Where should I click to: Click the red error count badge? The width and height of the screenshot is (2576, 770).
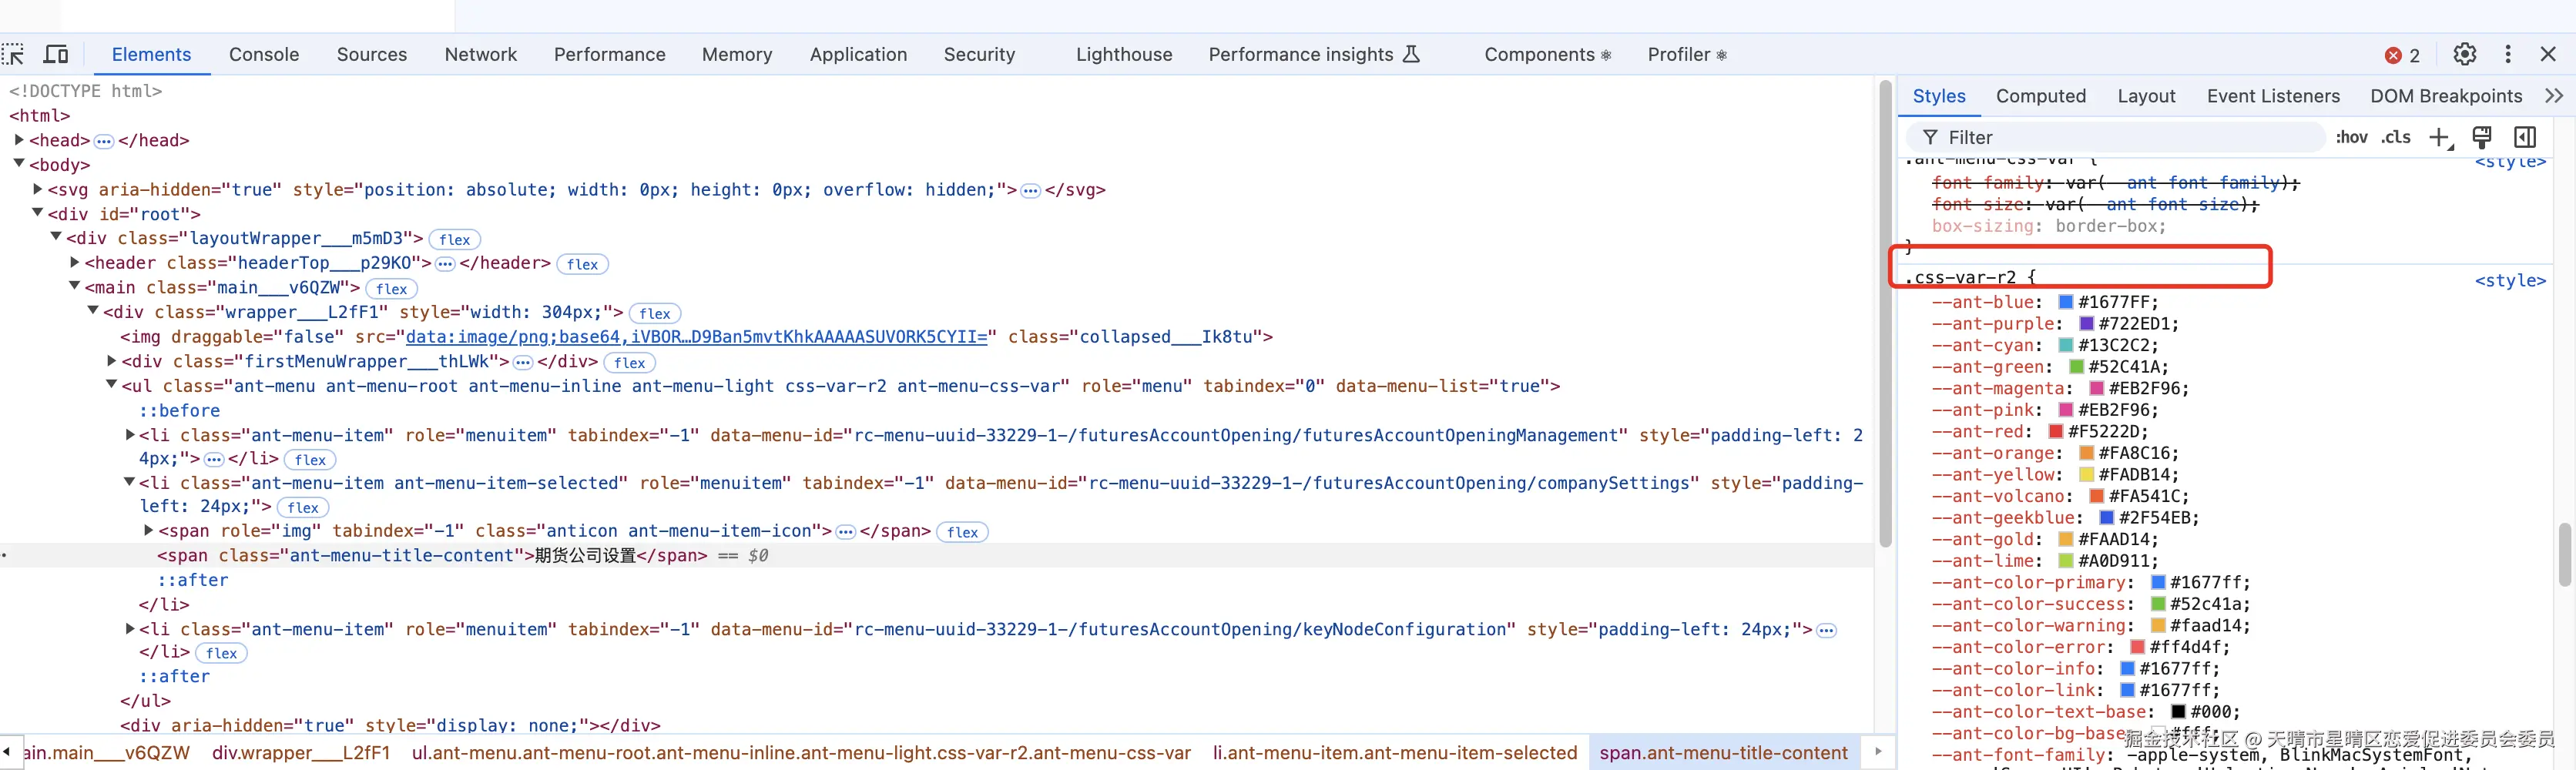point(2401,56)
